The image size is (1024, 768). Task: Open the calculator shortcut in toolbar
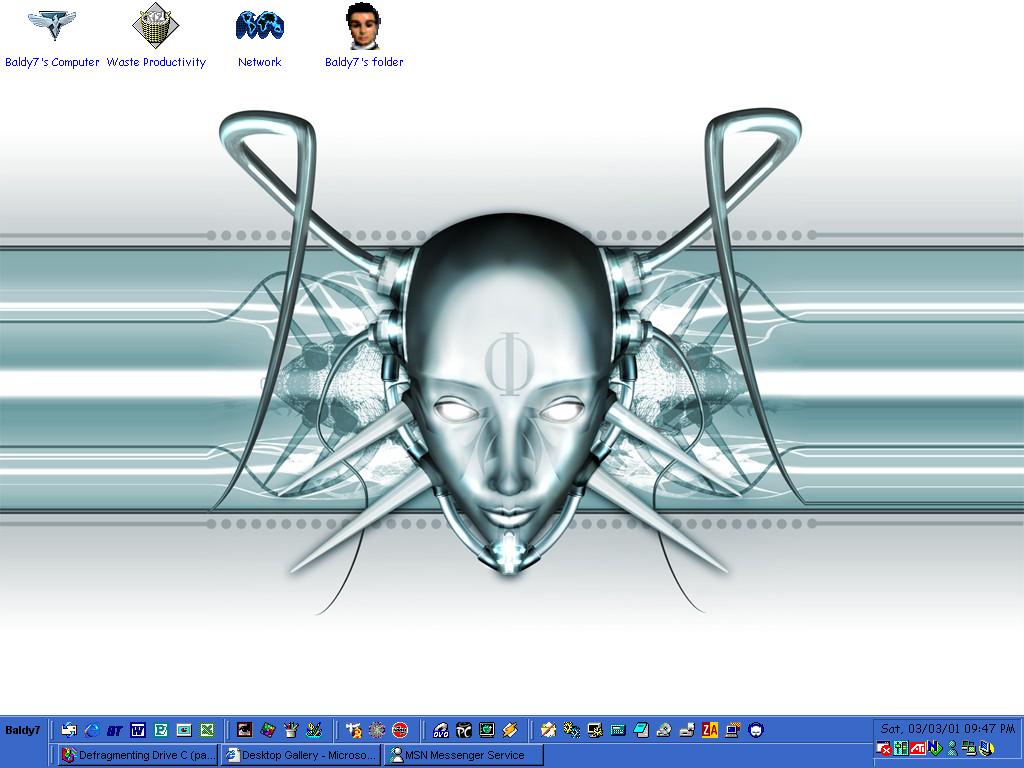[618, 730]
